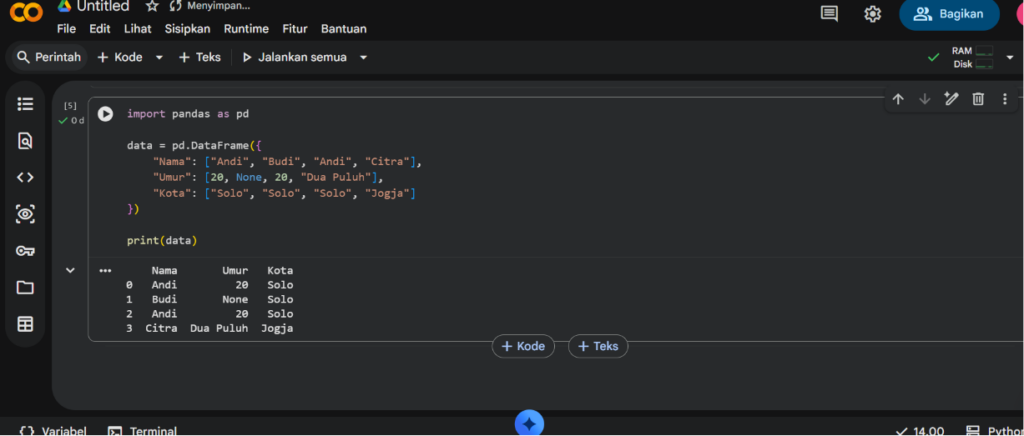This screenshot has height=436, width=1024.
Task: Open the table of contents sidebar icon
Action: [25, 104]
